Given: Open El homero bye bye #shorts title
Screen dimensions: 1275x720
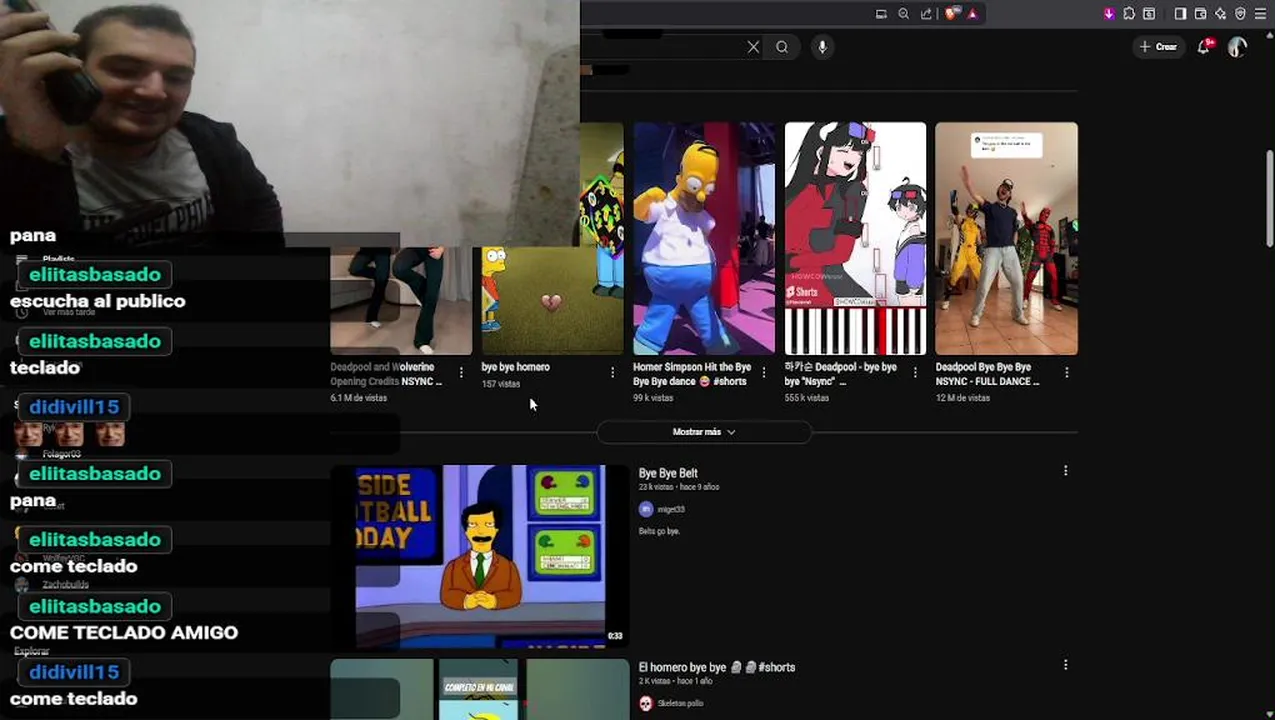Looking at the screenshot, I should tap(717, 667).
